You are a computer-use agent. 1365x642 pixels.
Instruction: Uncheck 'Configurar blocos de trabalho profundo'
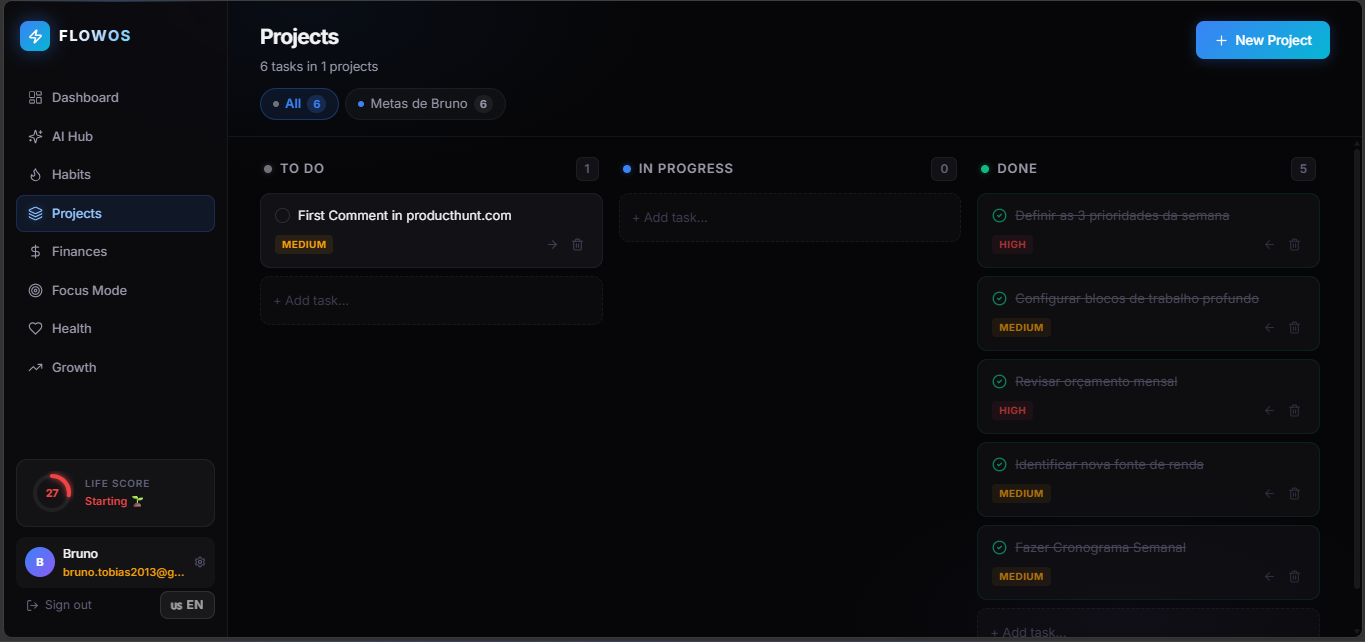tap(999, 299)
